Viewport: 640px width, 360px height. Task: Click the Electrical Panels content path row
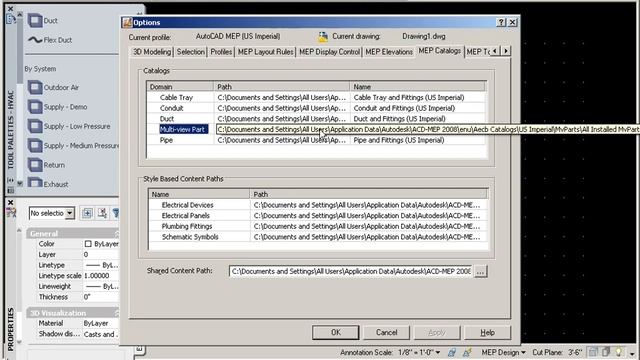(x=318, y=216)
